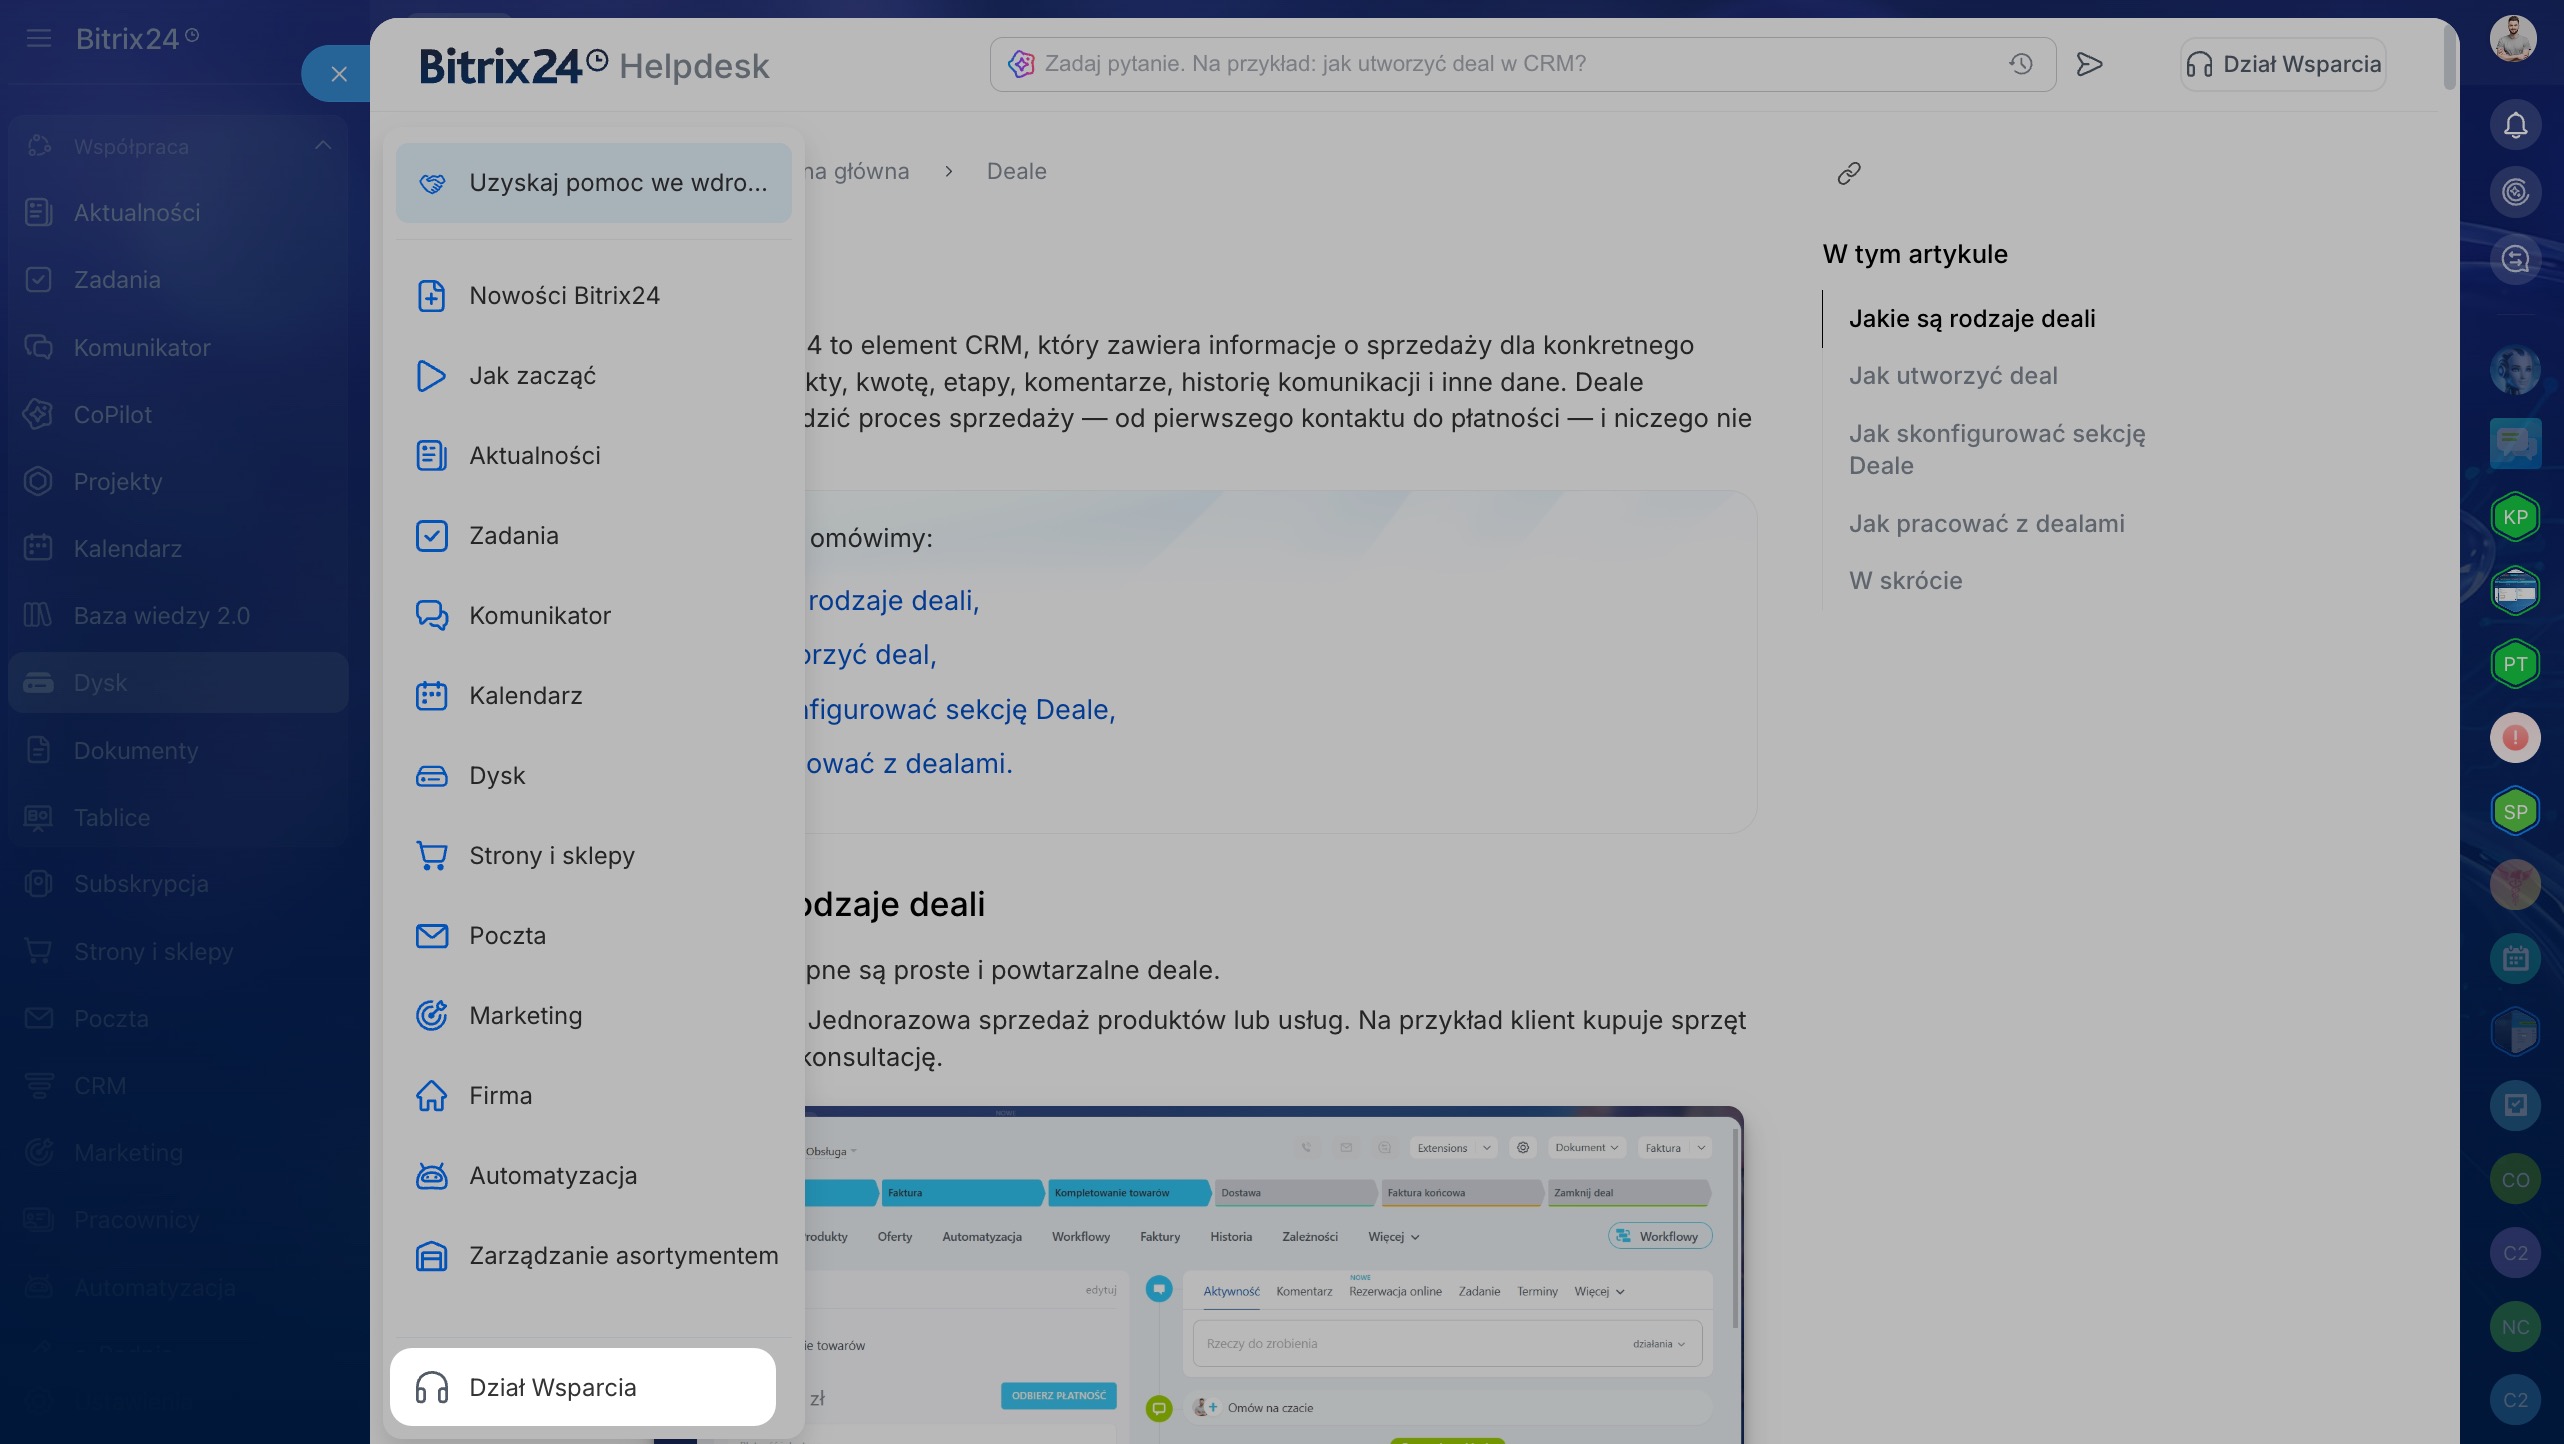Open user profile avatar at top right
2564x1444 pixels.
[2514, 39]
